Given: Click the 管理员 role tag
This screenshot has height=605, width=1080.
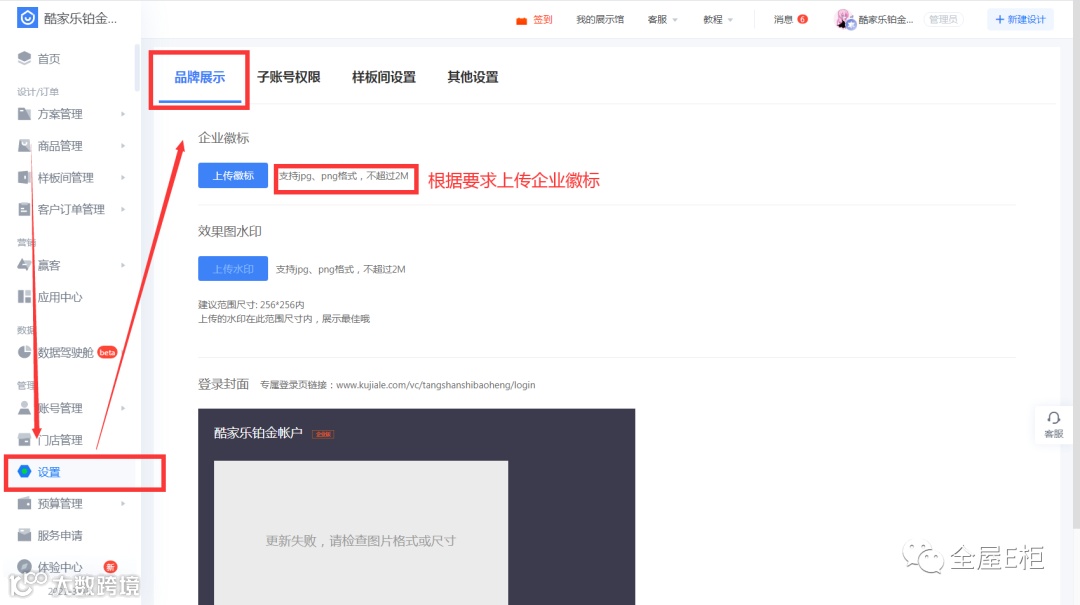Looking at the screenshot, I should [x=943, y=19].
